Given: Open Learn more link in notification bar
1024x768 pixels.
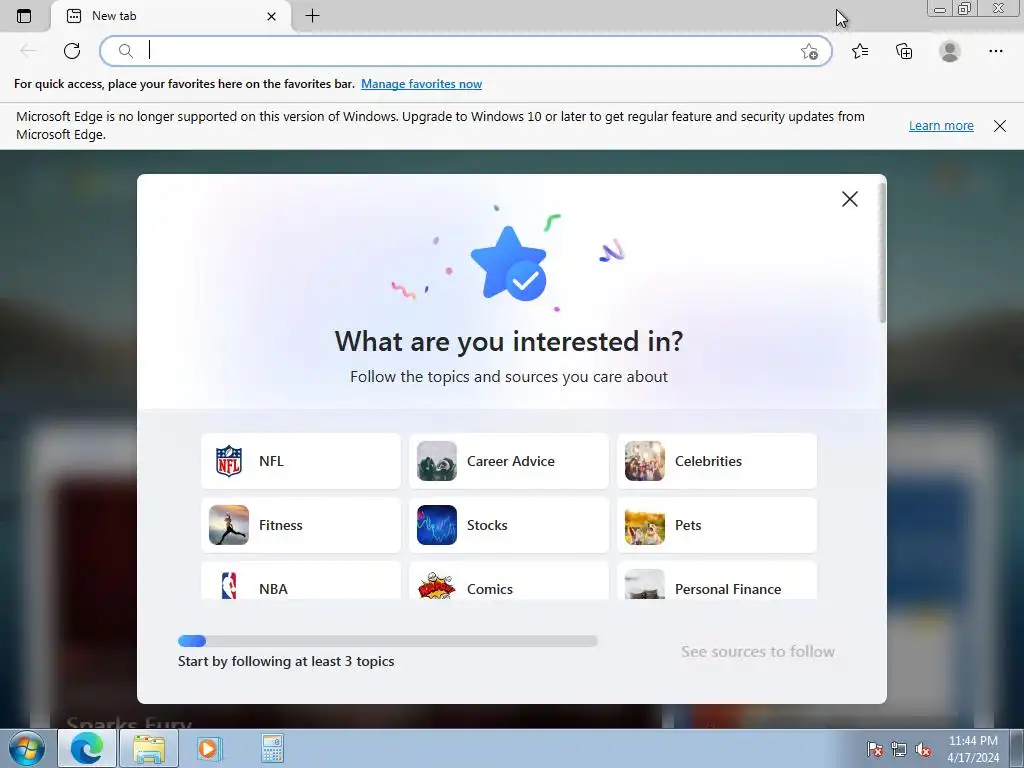Looking at the screenshot, I should [941, 125].
